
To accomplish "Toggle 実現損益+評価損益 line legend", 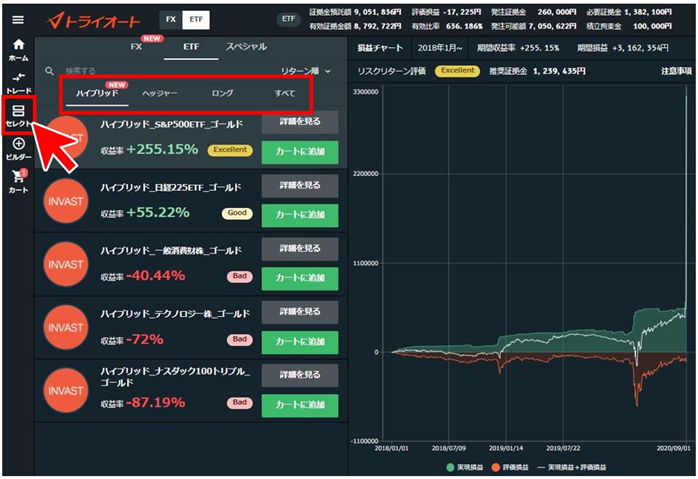I will pos(572,467).
